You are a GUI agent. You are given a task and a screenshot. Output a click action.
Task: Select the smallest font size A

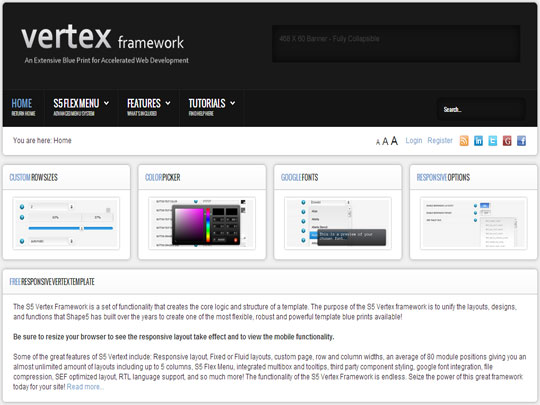tap(378, 142)
